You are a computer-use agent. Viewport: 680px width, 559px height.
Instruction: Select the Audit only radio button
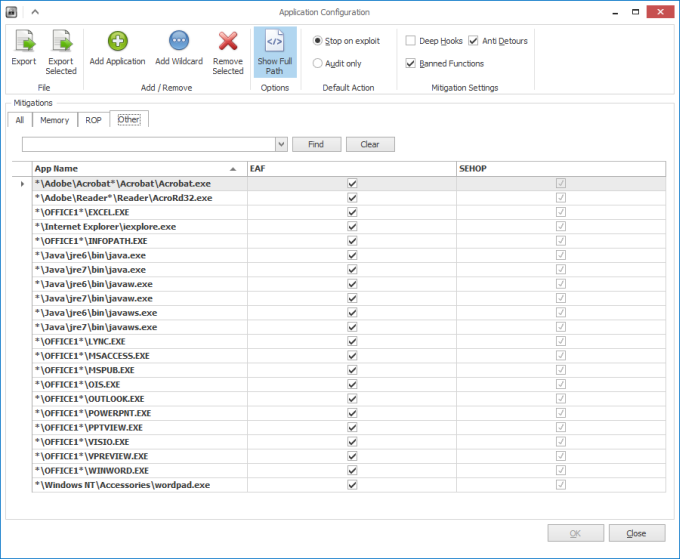tap(318, 63)
